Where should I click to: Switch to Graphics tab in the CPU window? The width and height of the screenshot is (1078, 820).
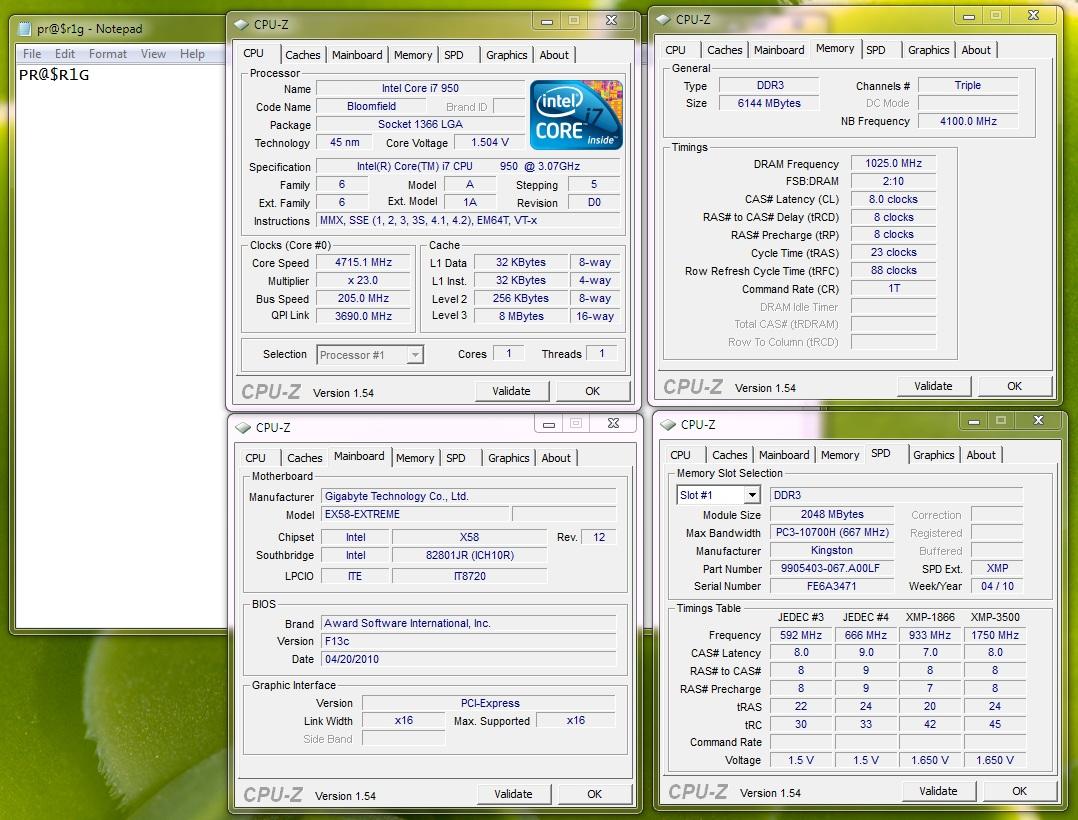[x=507, y=55]
